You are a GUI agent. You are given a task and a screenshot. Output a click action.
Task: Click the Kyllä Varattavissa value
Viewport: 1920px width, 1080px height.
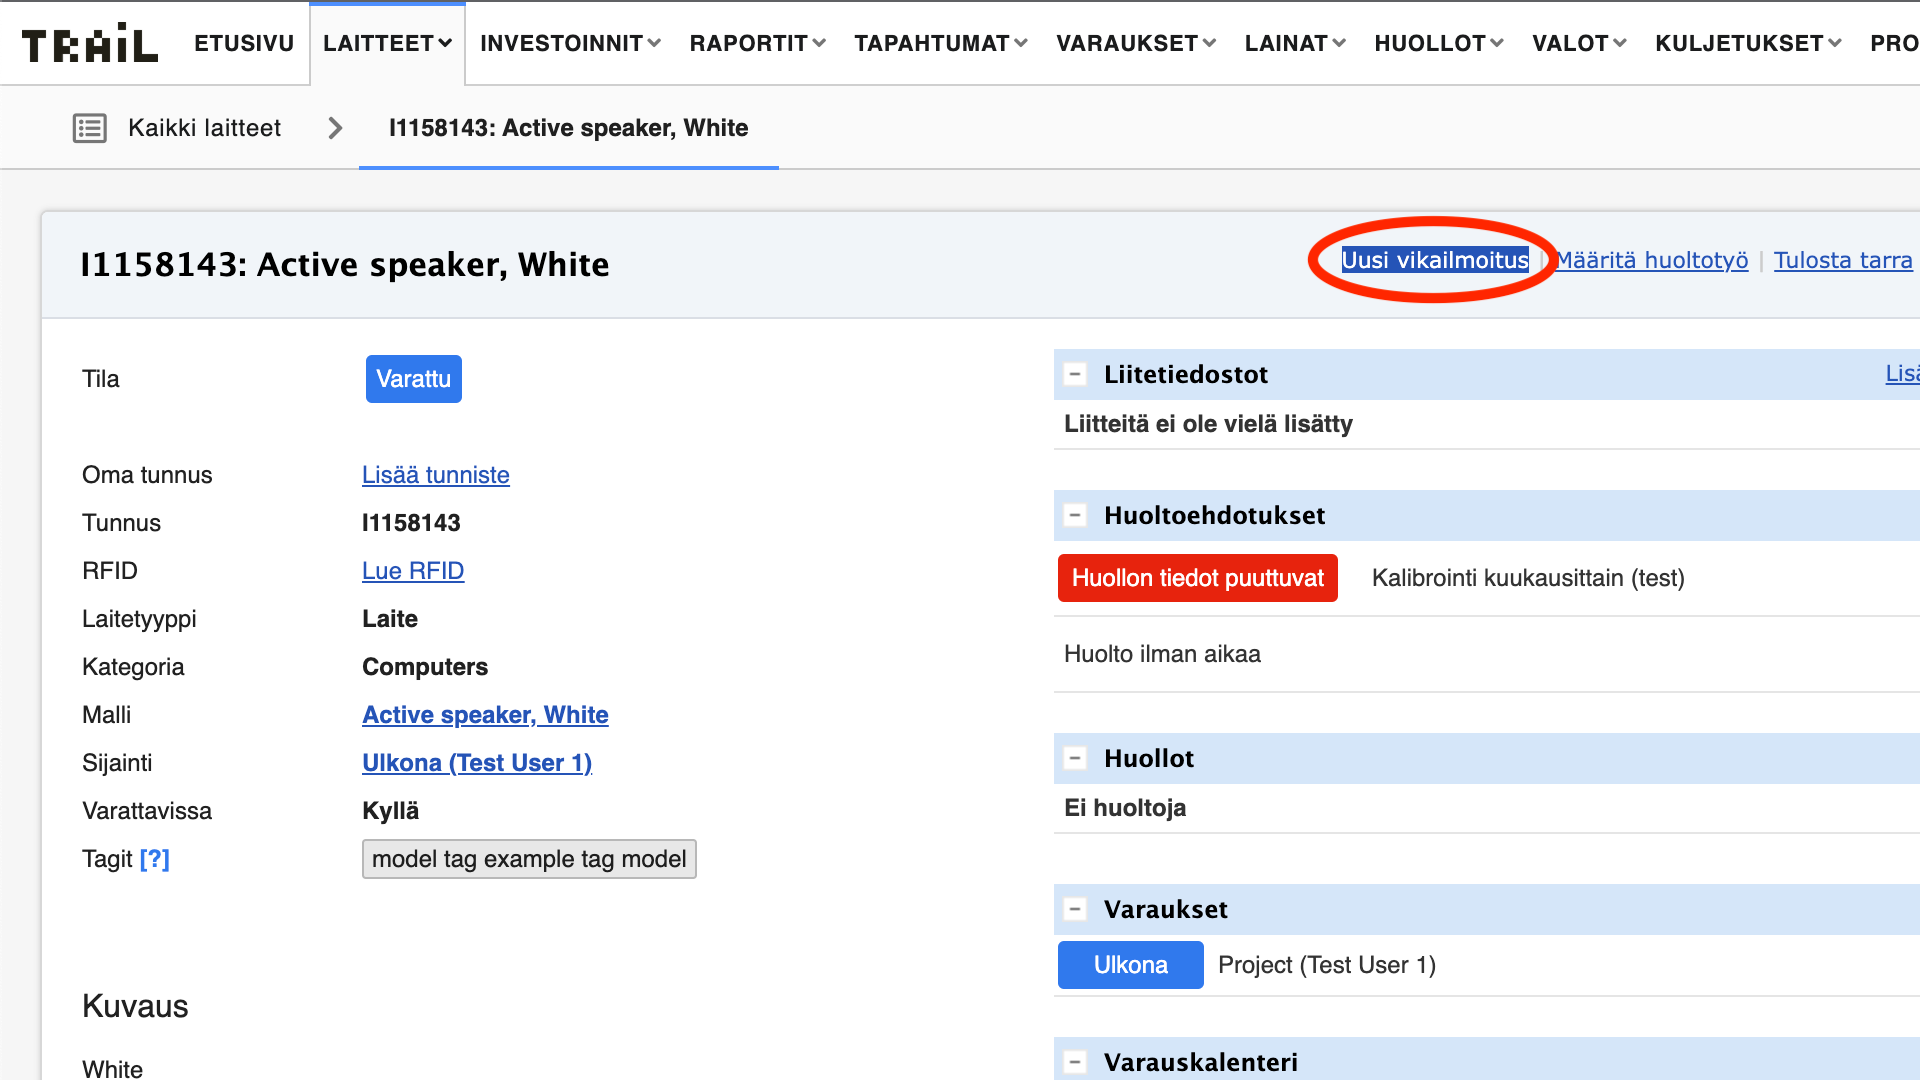[x=391, y=811]
